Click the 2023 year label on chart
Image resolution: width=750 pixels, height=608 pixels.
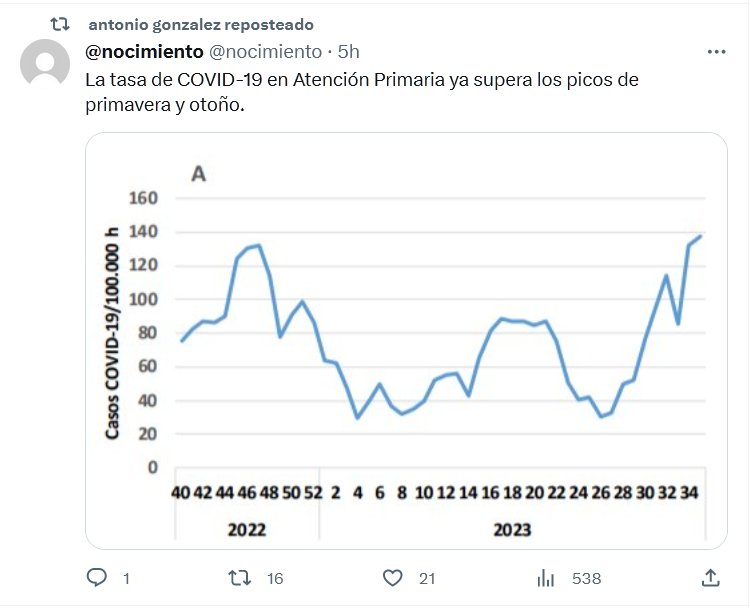click(x=512, y=529)
